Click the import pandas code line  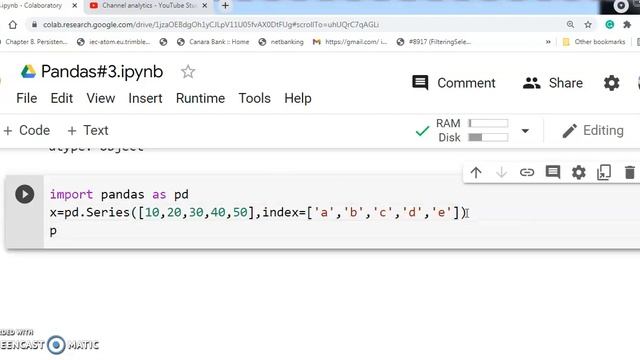pos(119,195)
